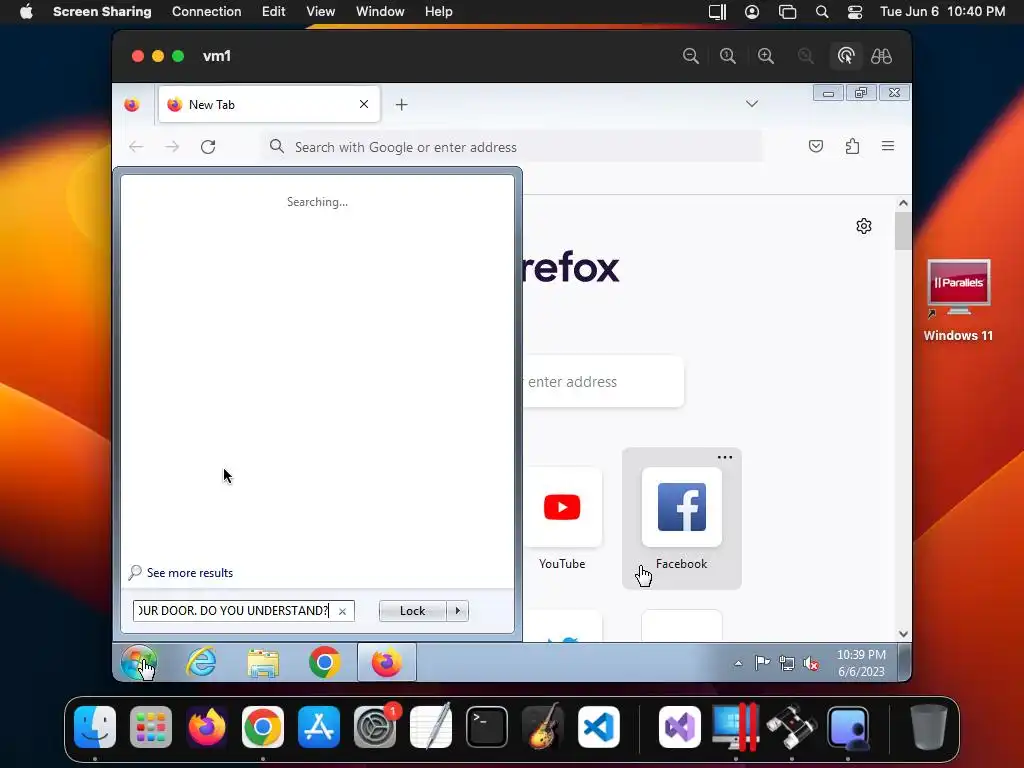1024x768 pixels.
Task: Go forward in Firefox
Action: coord(172,147)
